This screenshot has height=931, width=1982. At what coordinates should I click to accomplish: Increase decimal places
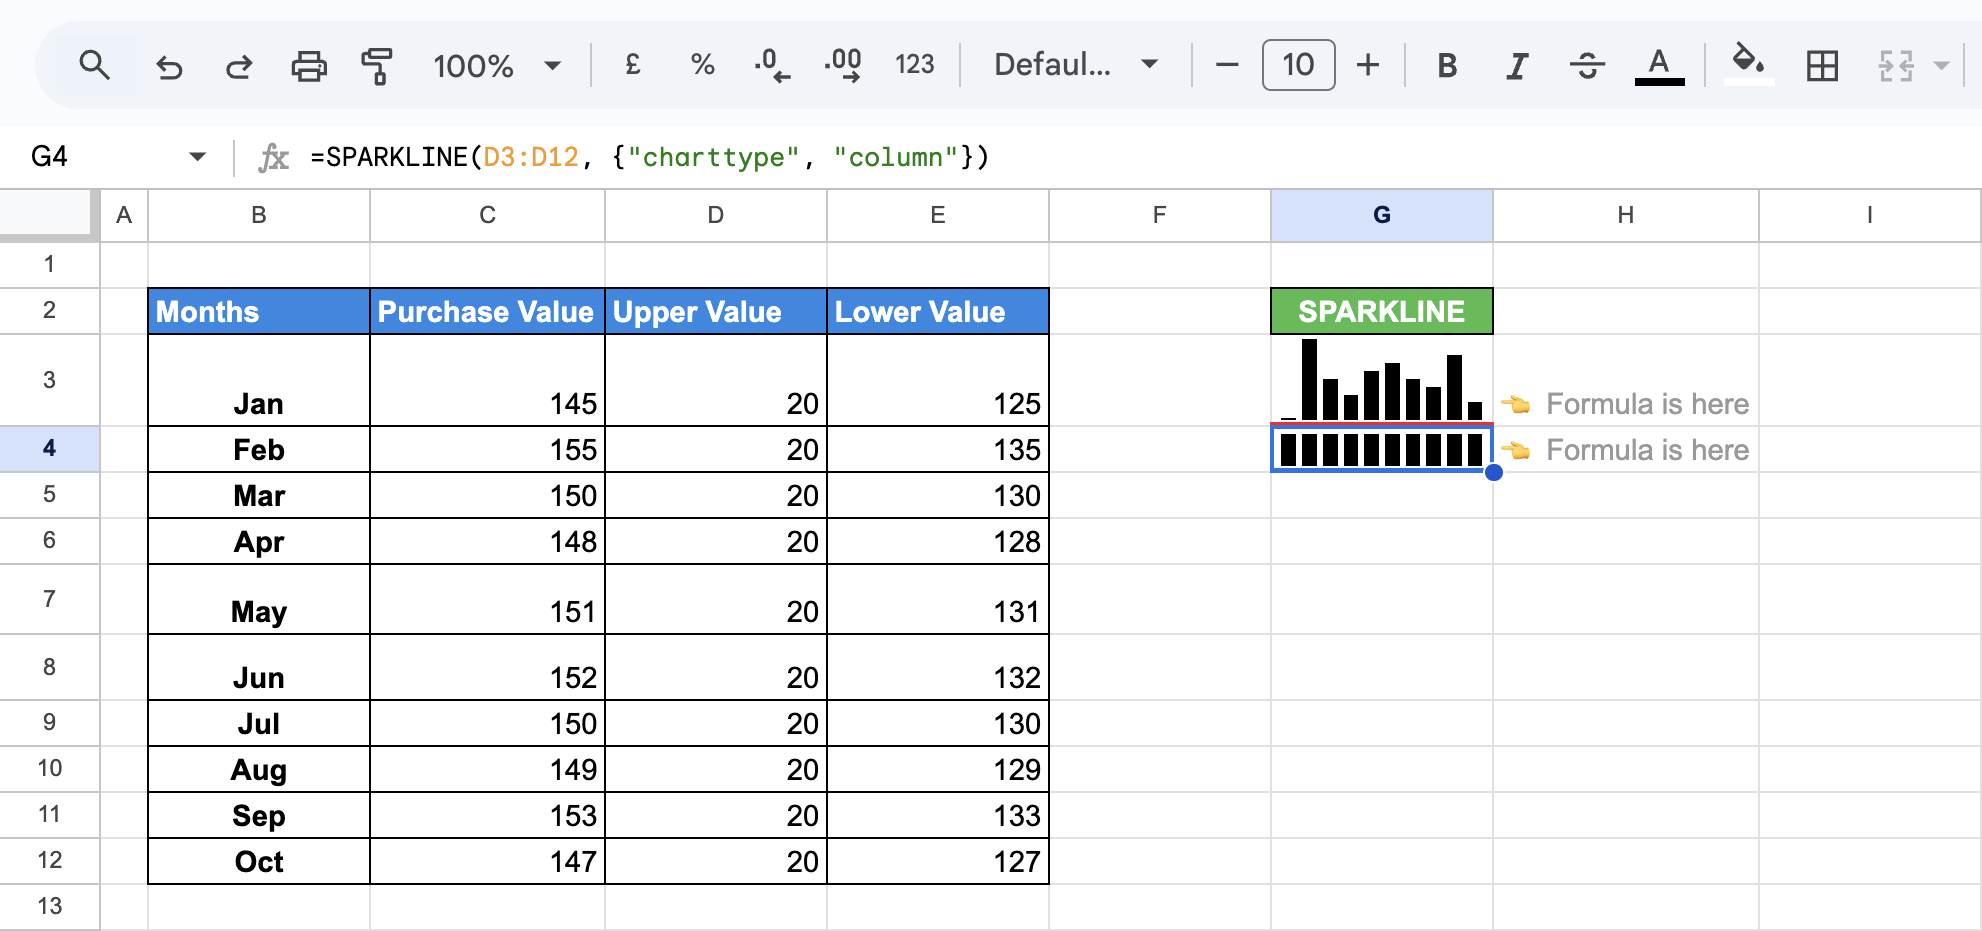click(843, 65)
